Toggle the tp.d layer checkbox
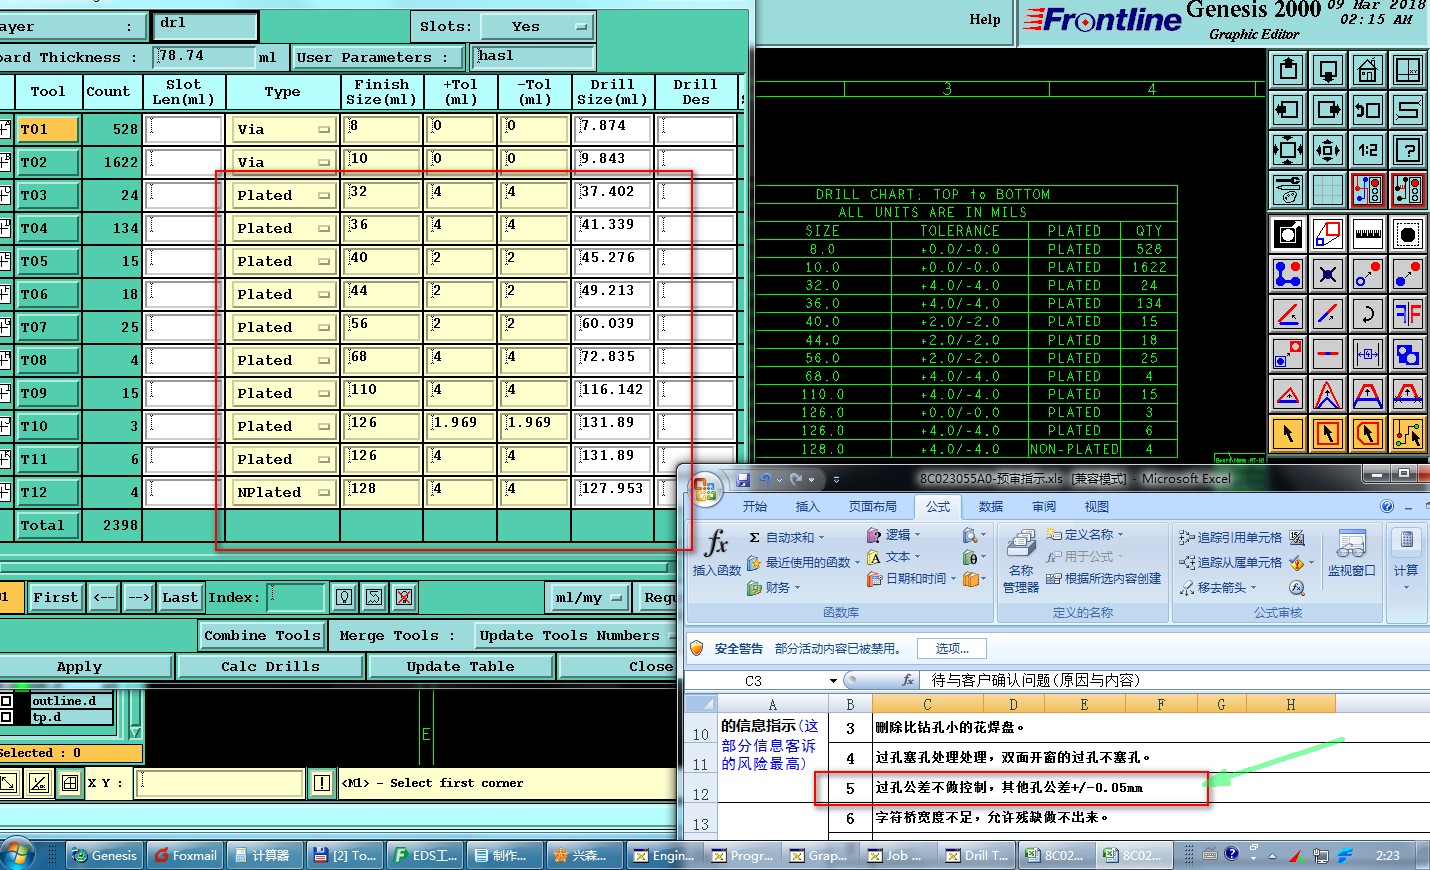This screenshot has width=1430, height=870. click(x=6, y=717)
